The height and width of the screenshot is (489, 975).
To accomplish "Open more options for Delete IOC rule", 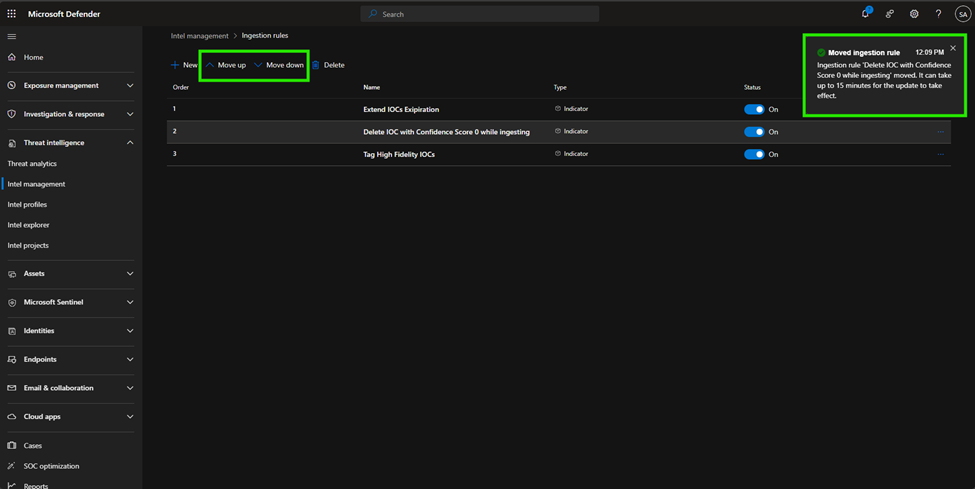I will point(940,132).
